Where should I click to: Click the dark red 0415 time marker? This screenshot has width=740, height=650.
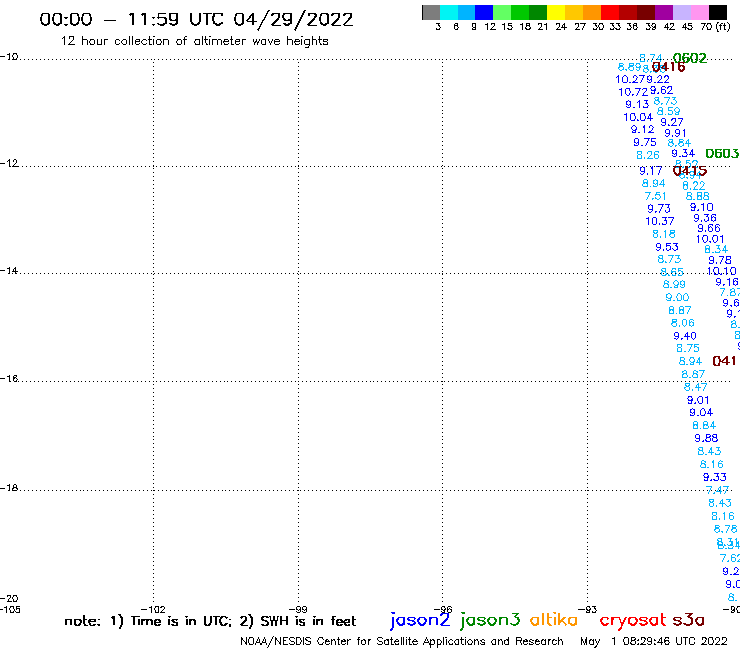pos(690,171)
